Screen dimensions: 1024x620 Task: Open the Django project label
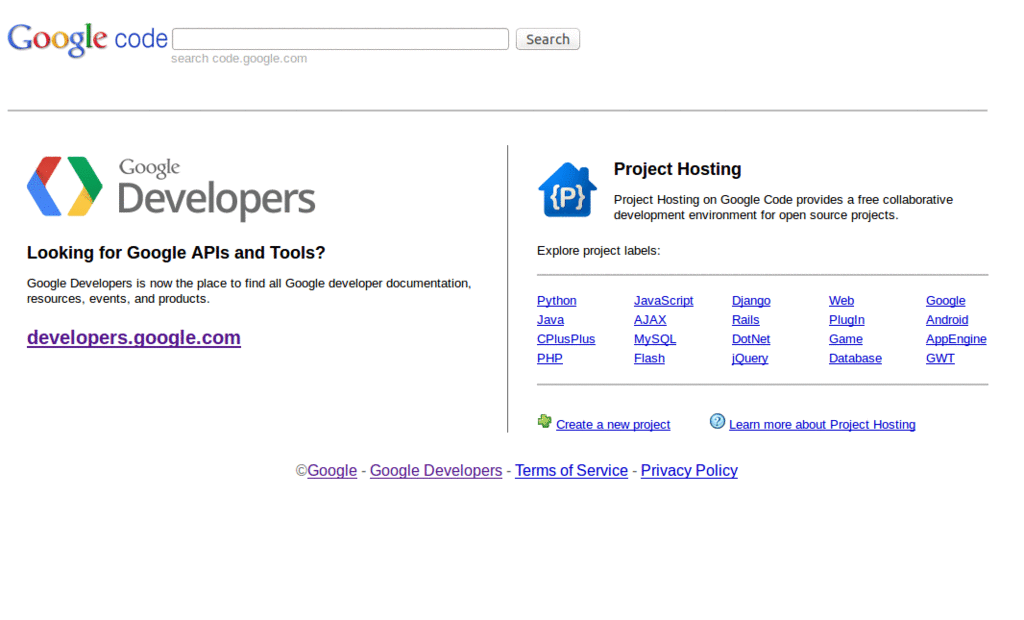[x=751, y=301]
